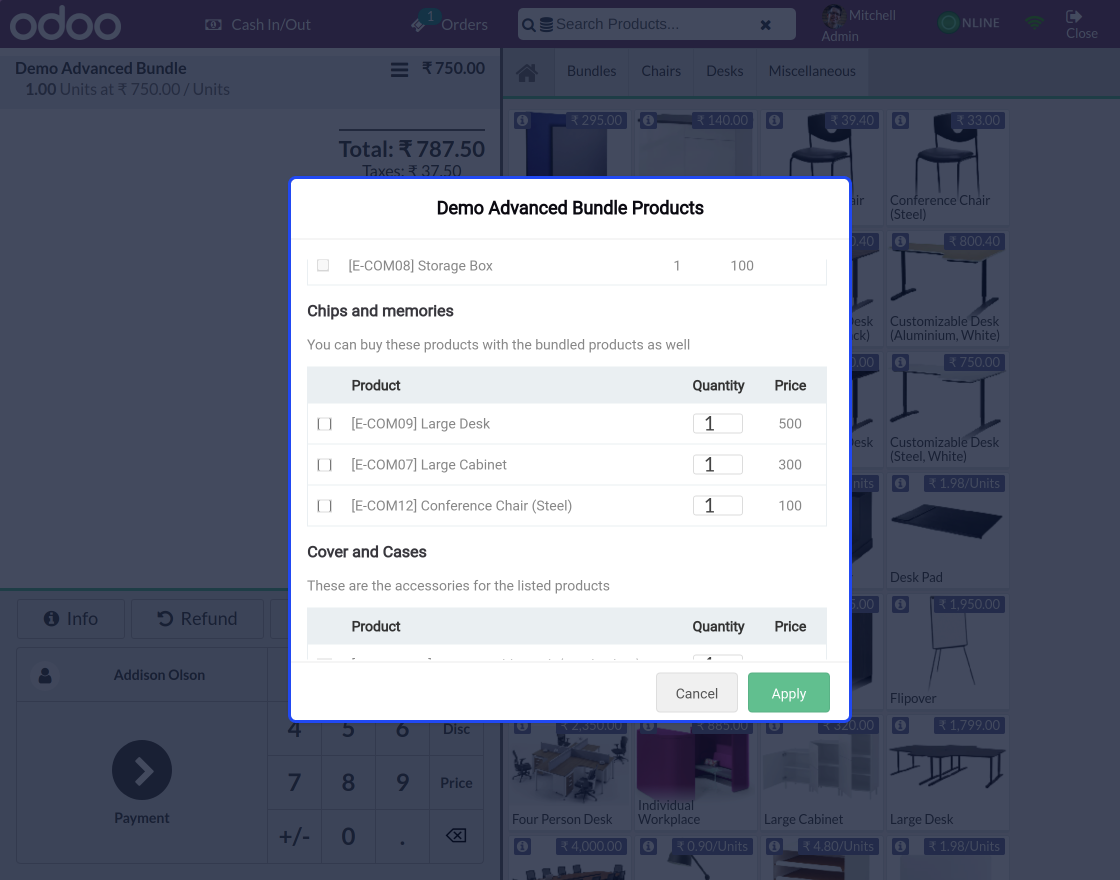Open the Miscellaneous category tab
The width and height of the screenshot is (1120, 880).
812,71
